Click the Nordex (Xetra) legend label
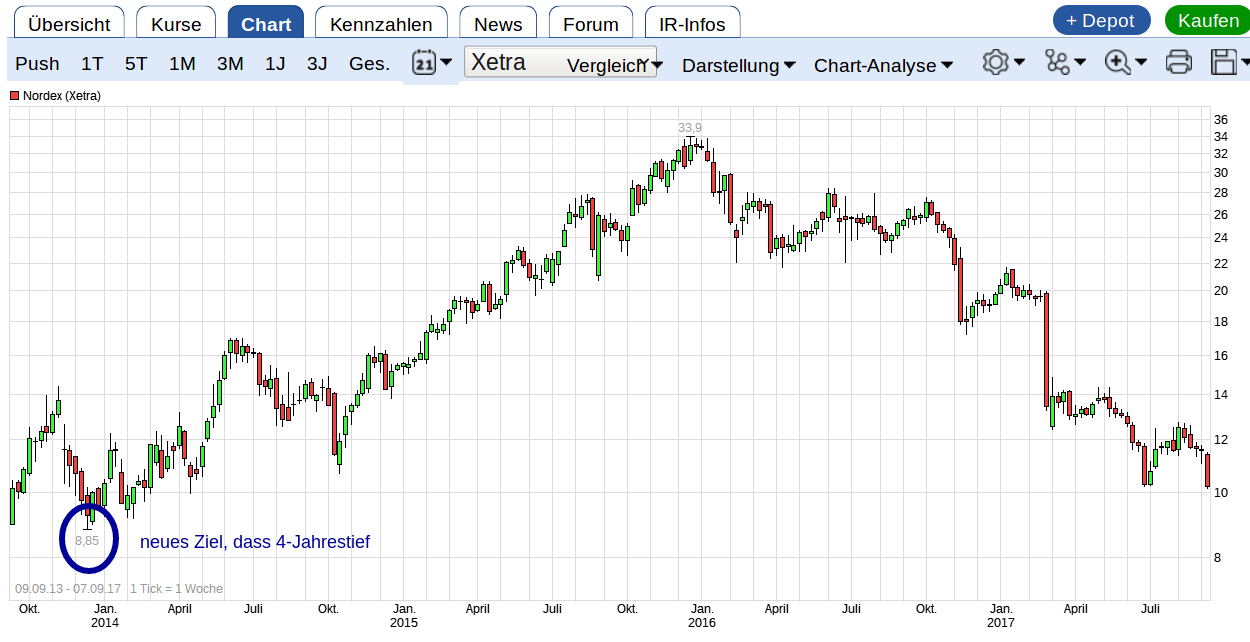 (x=62, y=96)
